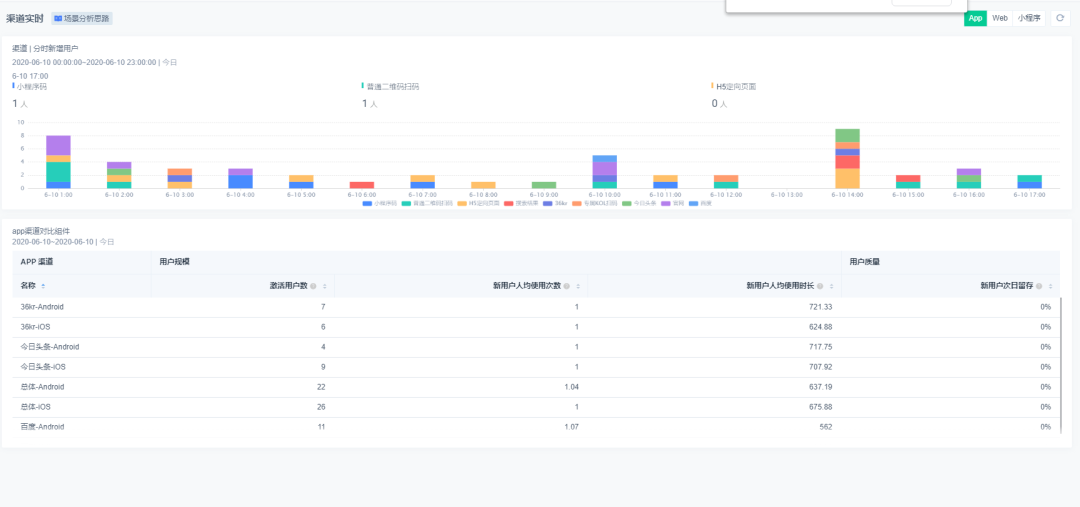Click the 6-10 10:00 stacked bar
Image resolution: width=1080 pixels, height=507 pixels.
pos(605,172)
